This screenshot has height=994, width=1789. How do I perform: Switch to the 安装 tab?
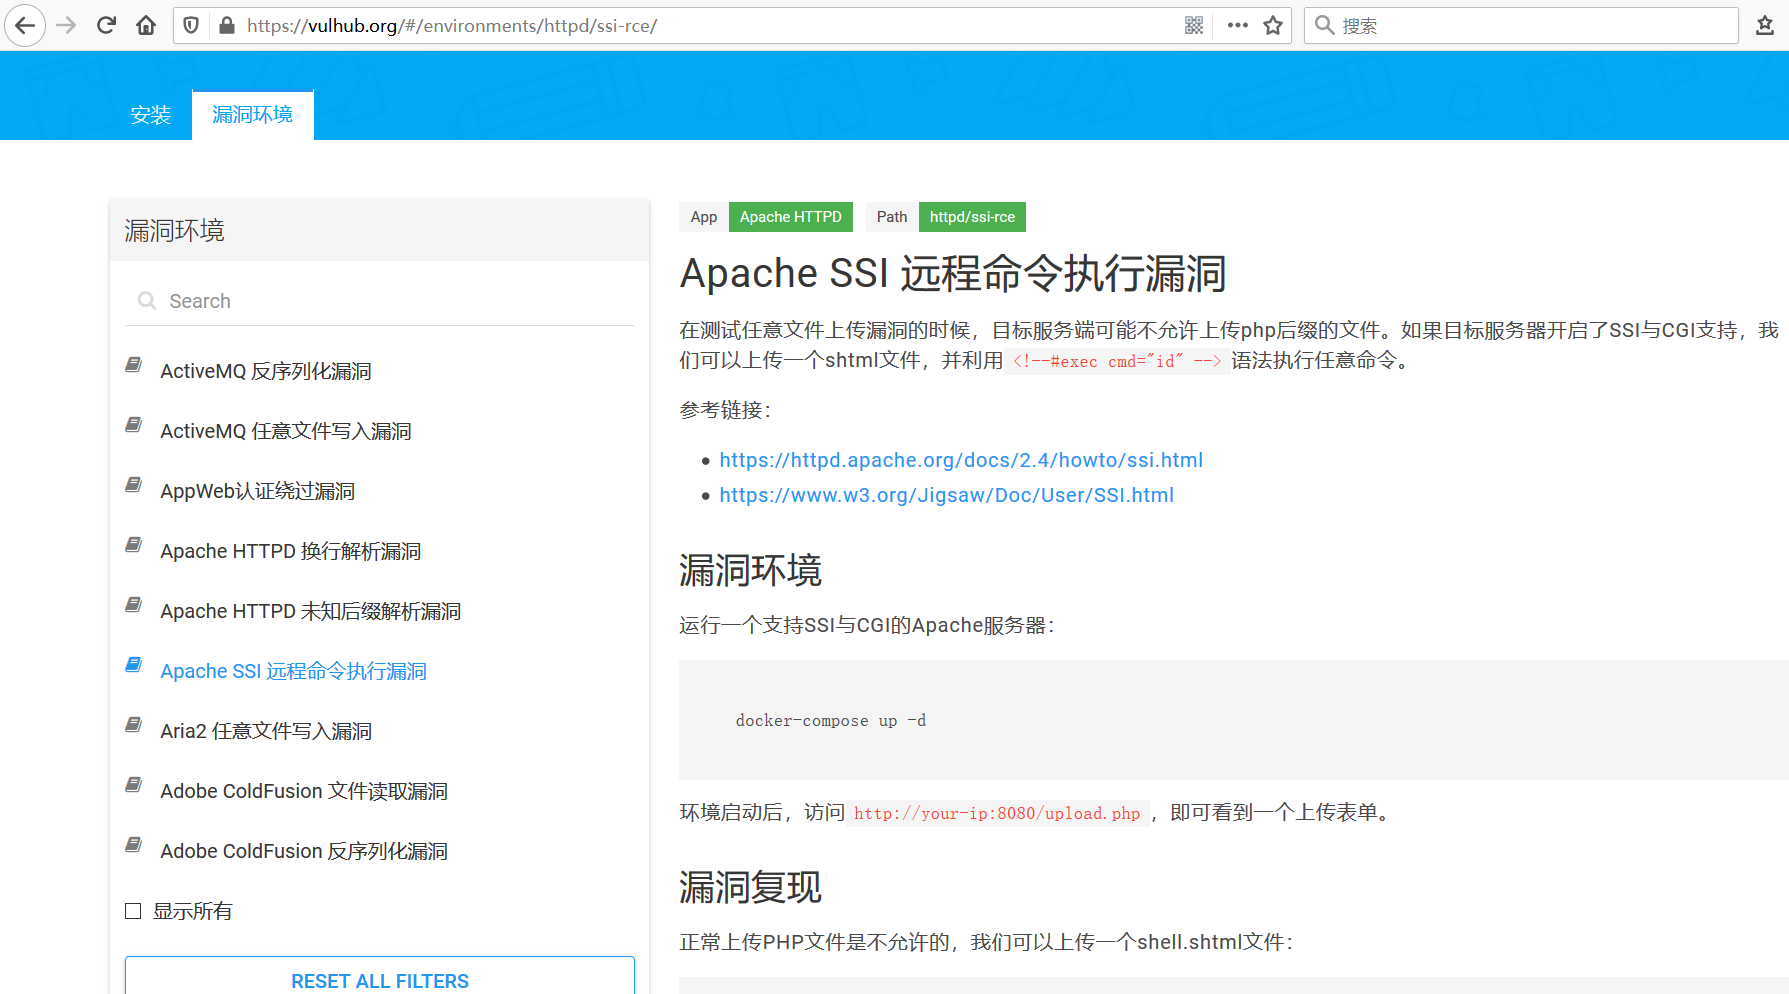(151, 115)
